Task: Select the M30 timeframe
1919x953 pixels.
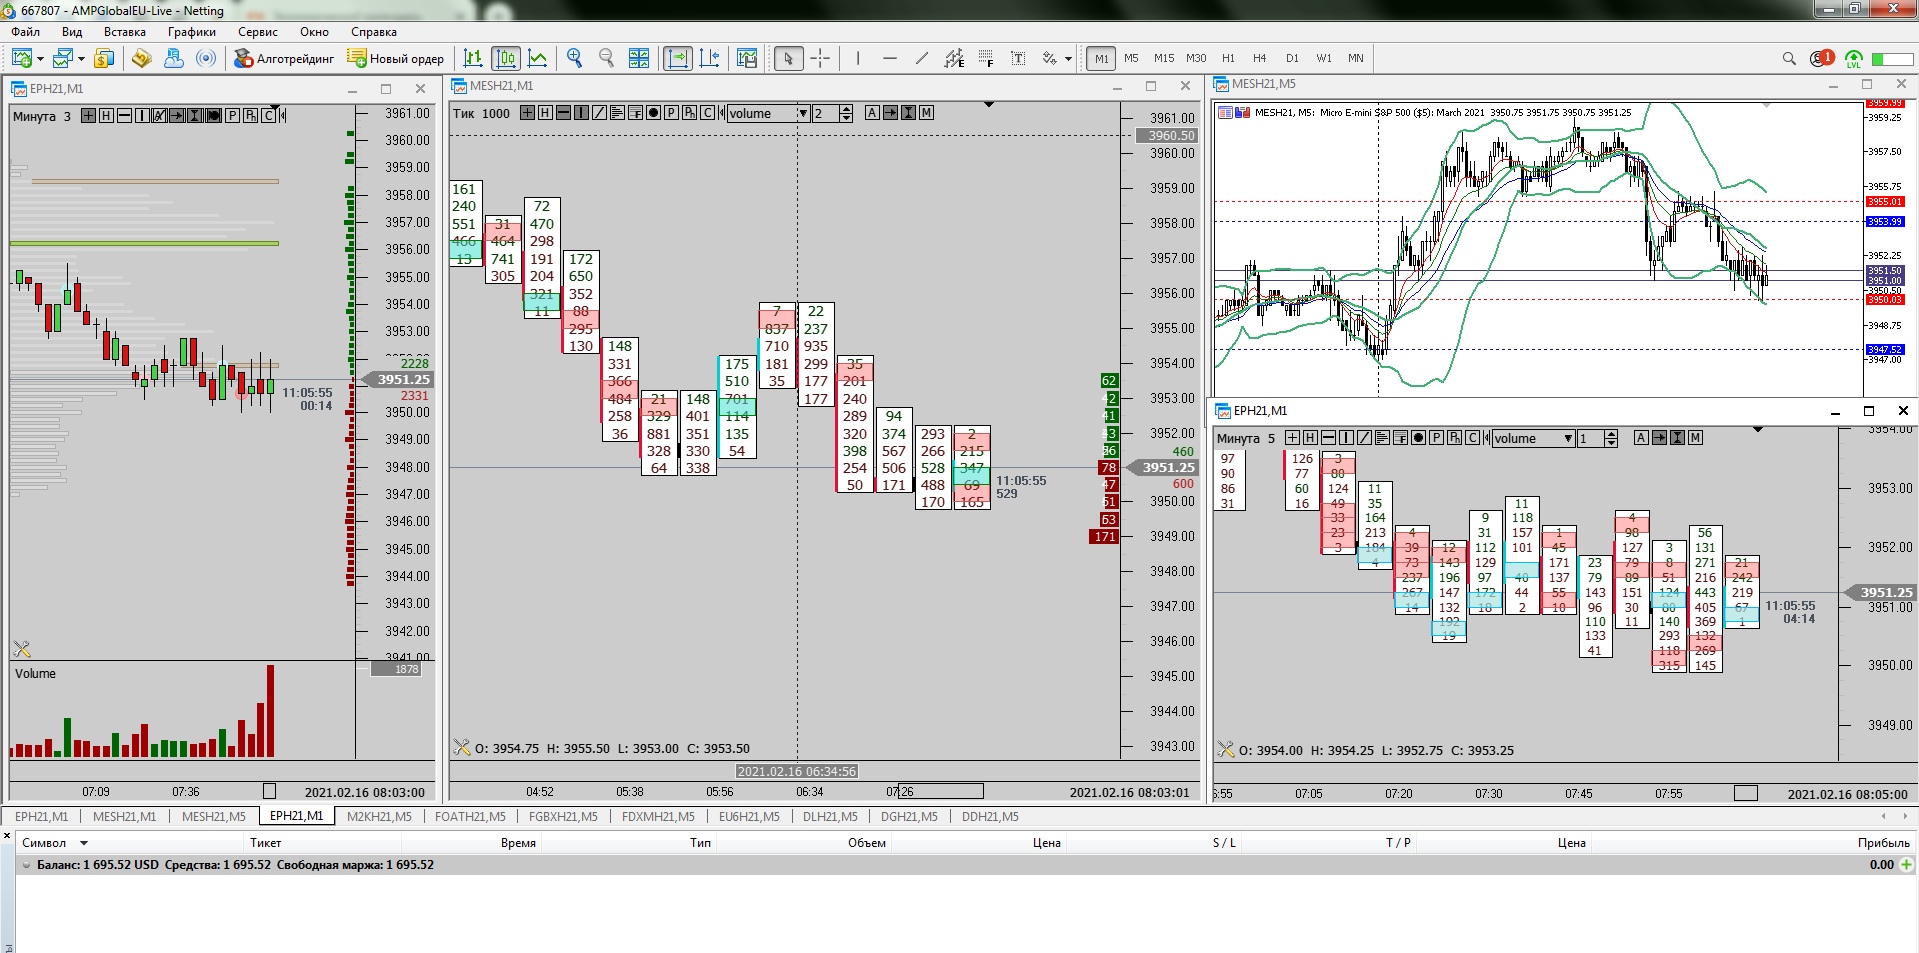Action: tap(1196, 58)
